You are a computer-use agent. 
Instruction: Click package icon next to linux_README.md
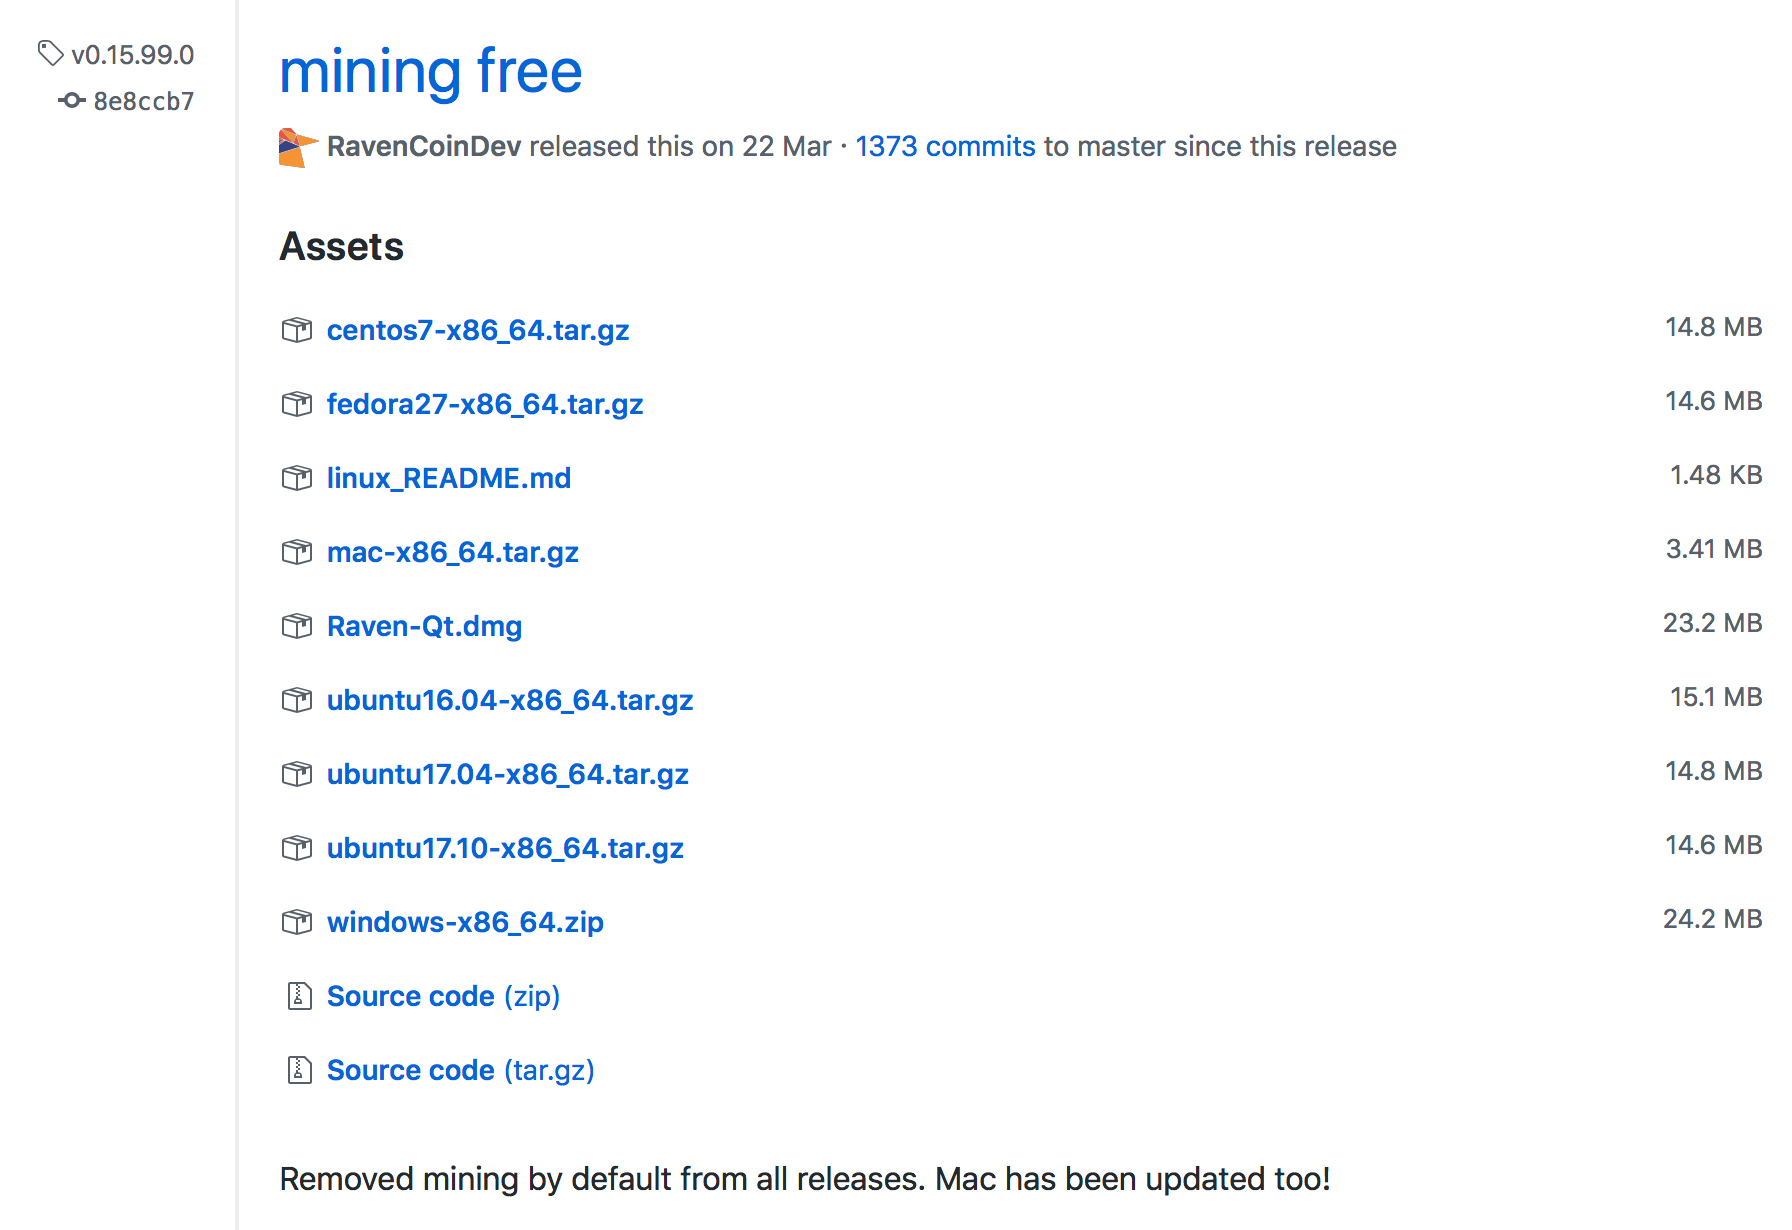297,478
